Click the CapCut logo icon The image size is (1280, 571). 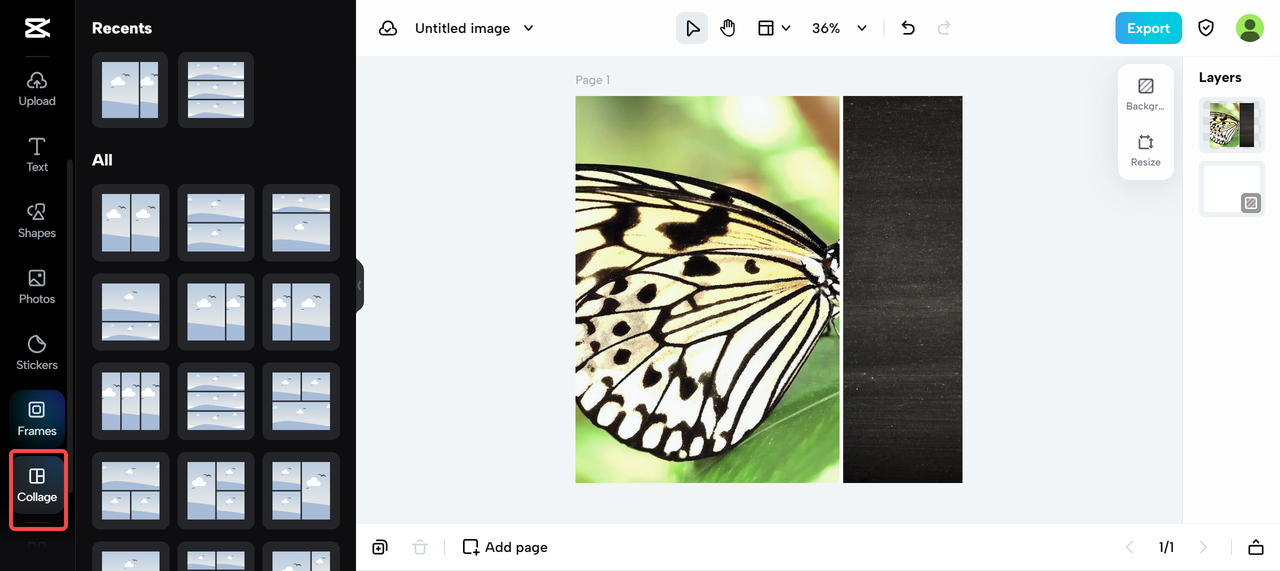click(x=37, y=28)
